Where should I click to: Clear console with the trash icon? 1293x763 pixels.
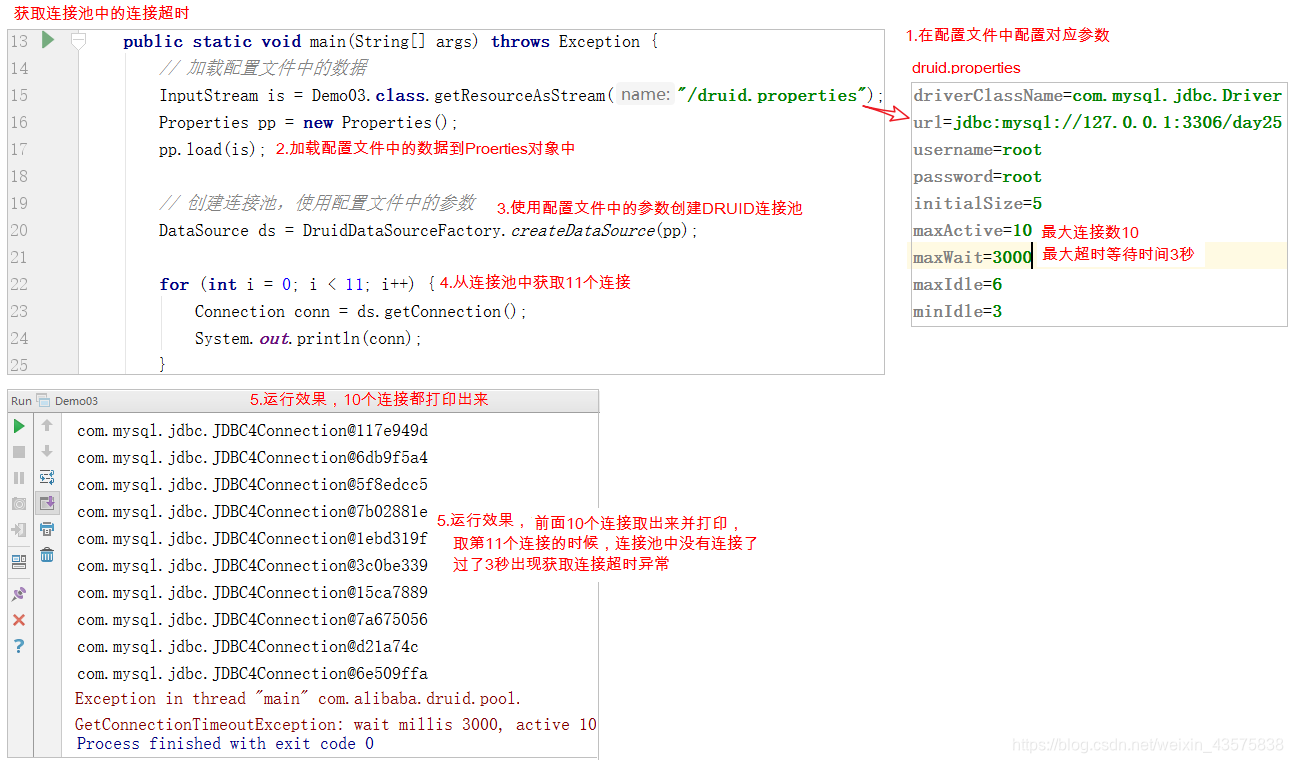[x=47, y=555]
